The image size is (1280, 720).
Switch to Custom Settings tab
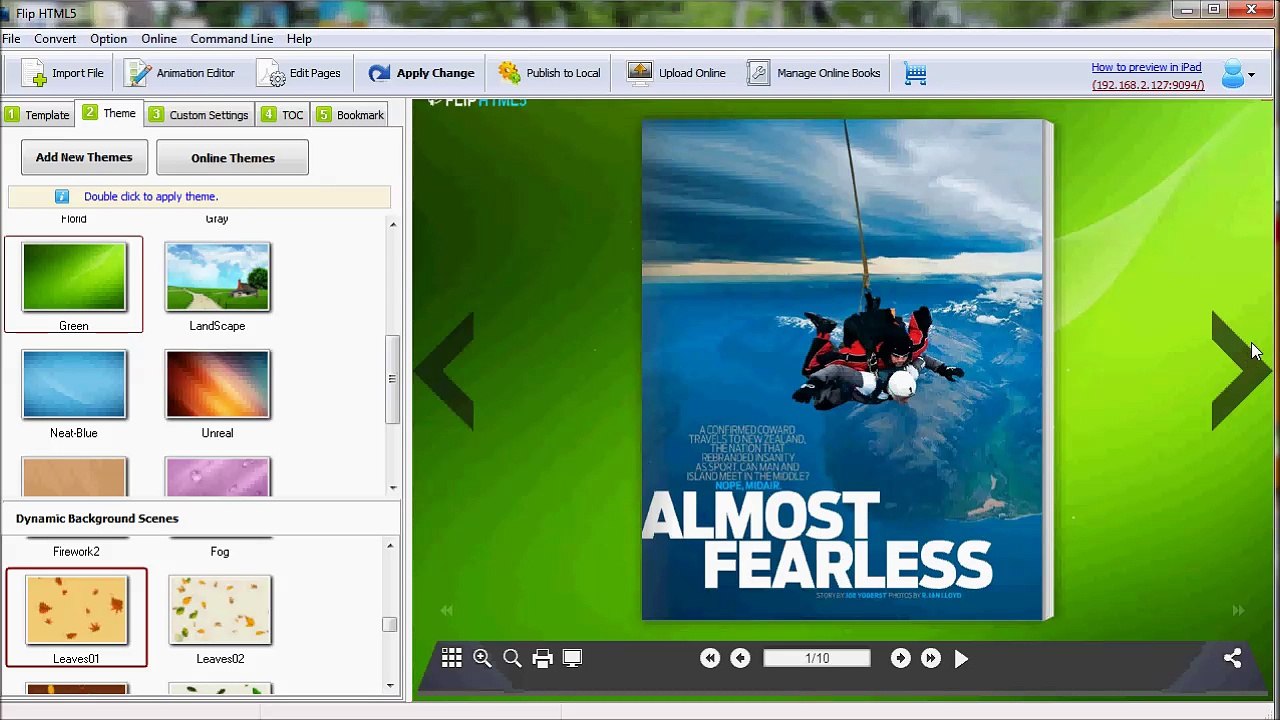point(198,115)
